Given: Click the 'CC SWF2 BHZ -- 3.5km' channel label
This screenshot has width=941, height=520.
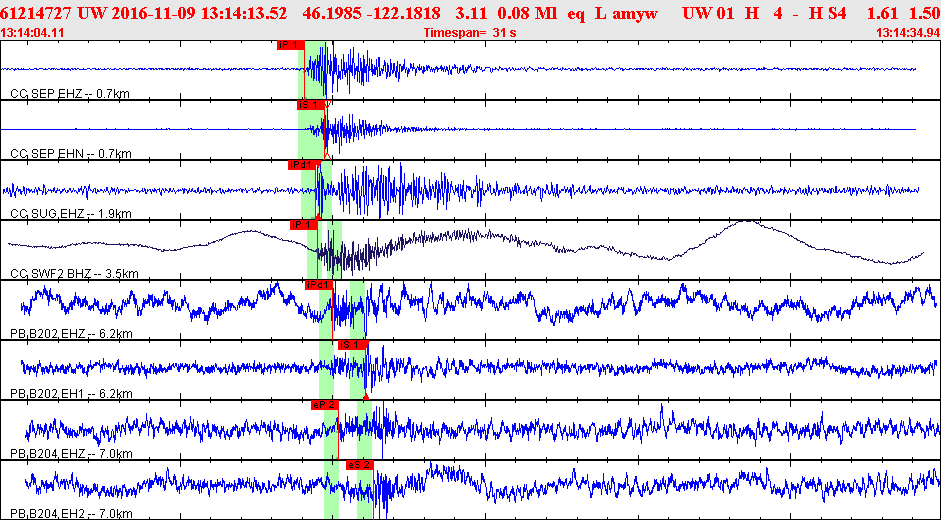Looking at the screenshot, I should pyautogui.click(x=74, y=274).
